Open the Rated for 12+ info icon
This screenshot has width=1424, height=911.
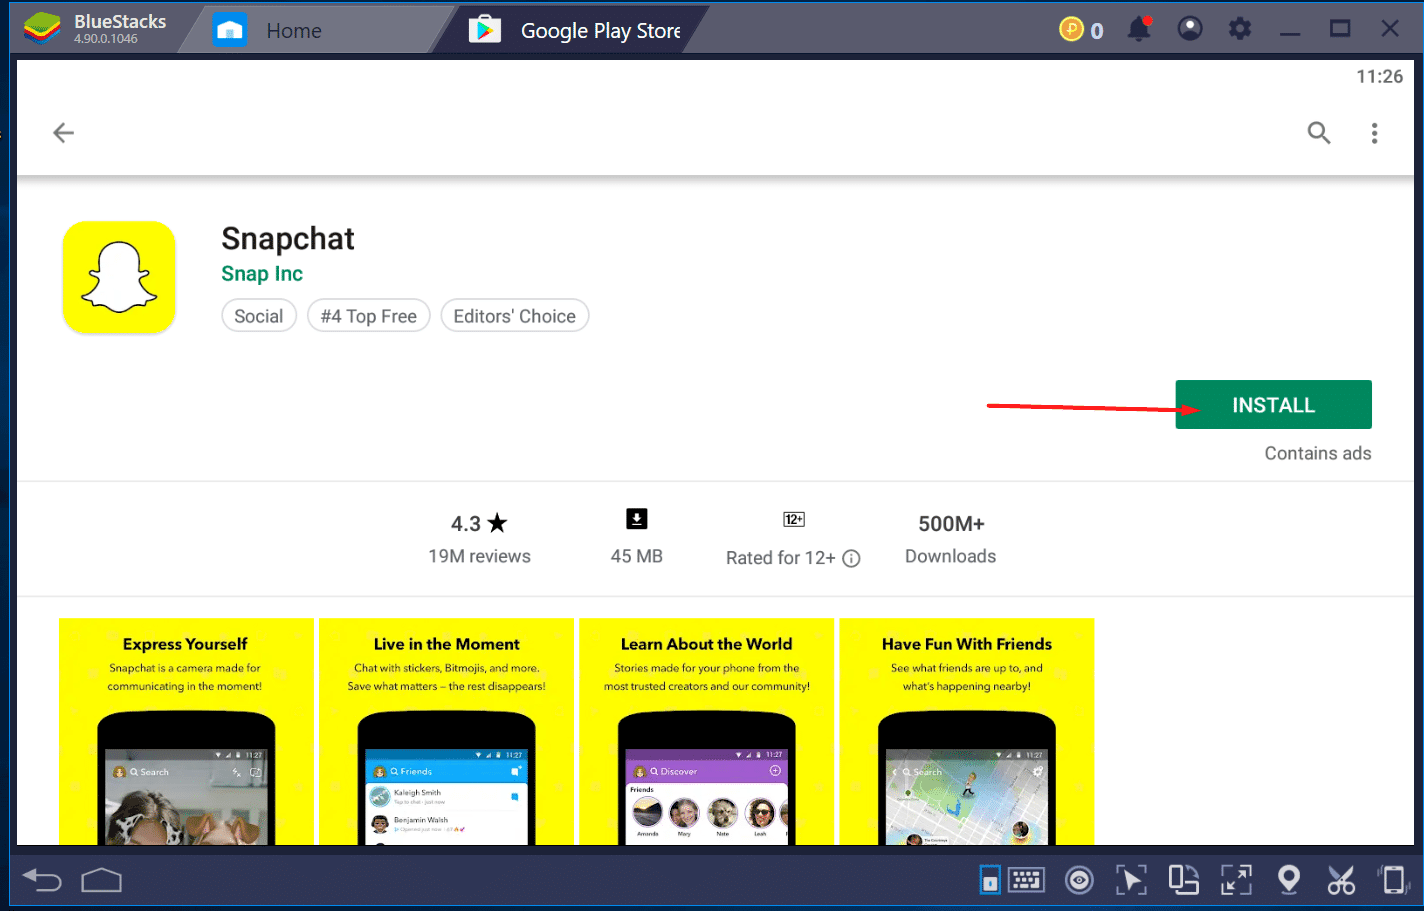(851, 558)
